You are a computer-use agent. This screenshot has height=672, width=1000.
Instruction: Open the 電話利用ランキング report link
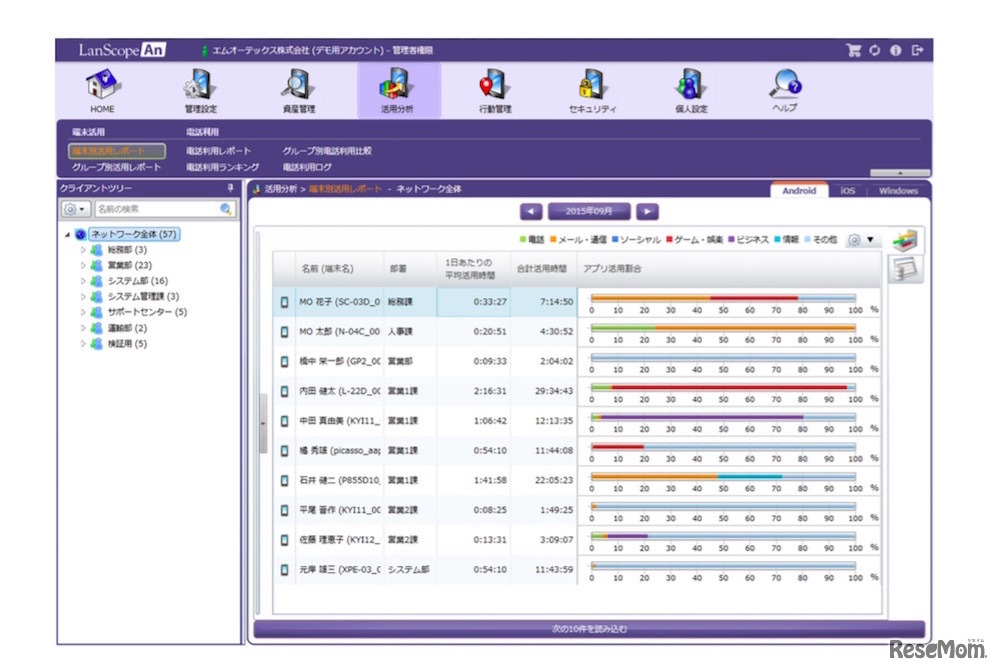[222, 167]
